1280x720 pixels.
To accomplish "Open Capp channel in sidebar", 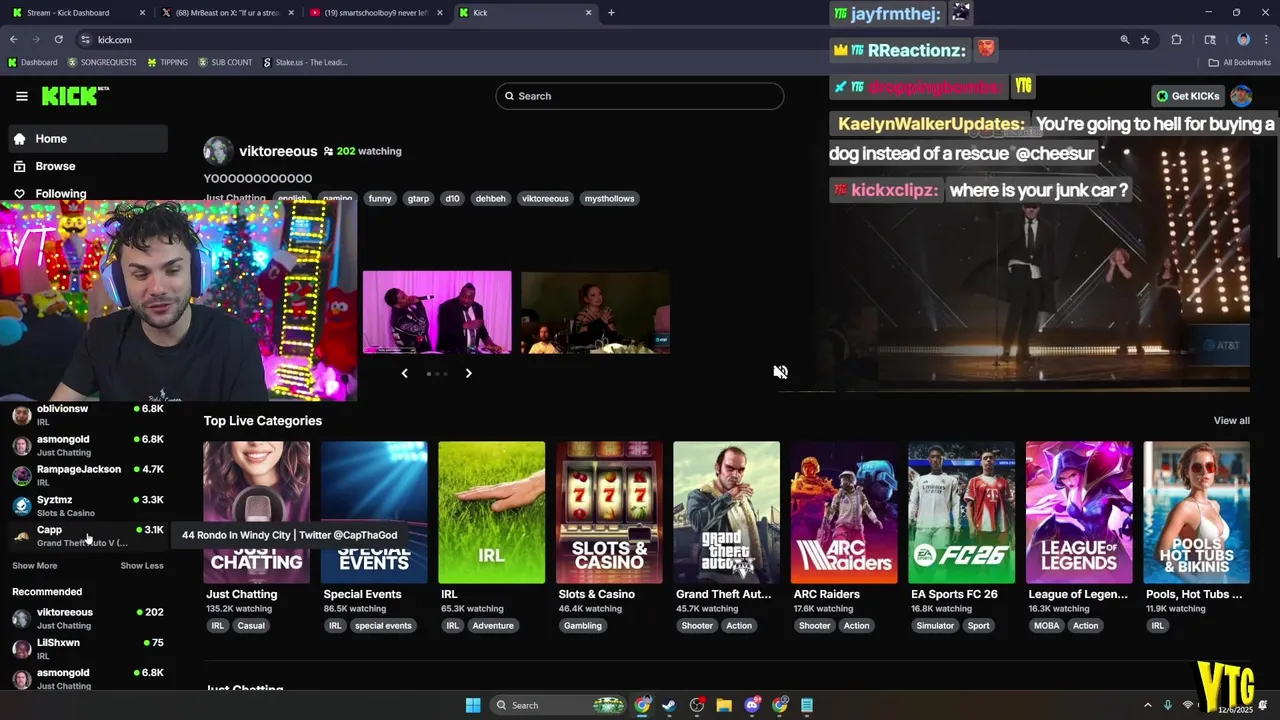I will tap(88, 536).
